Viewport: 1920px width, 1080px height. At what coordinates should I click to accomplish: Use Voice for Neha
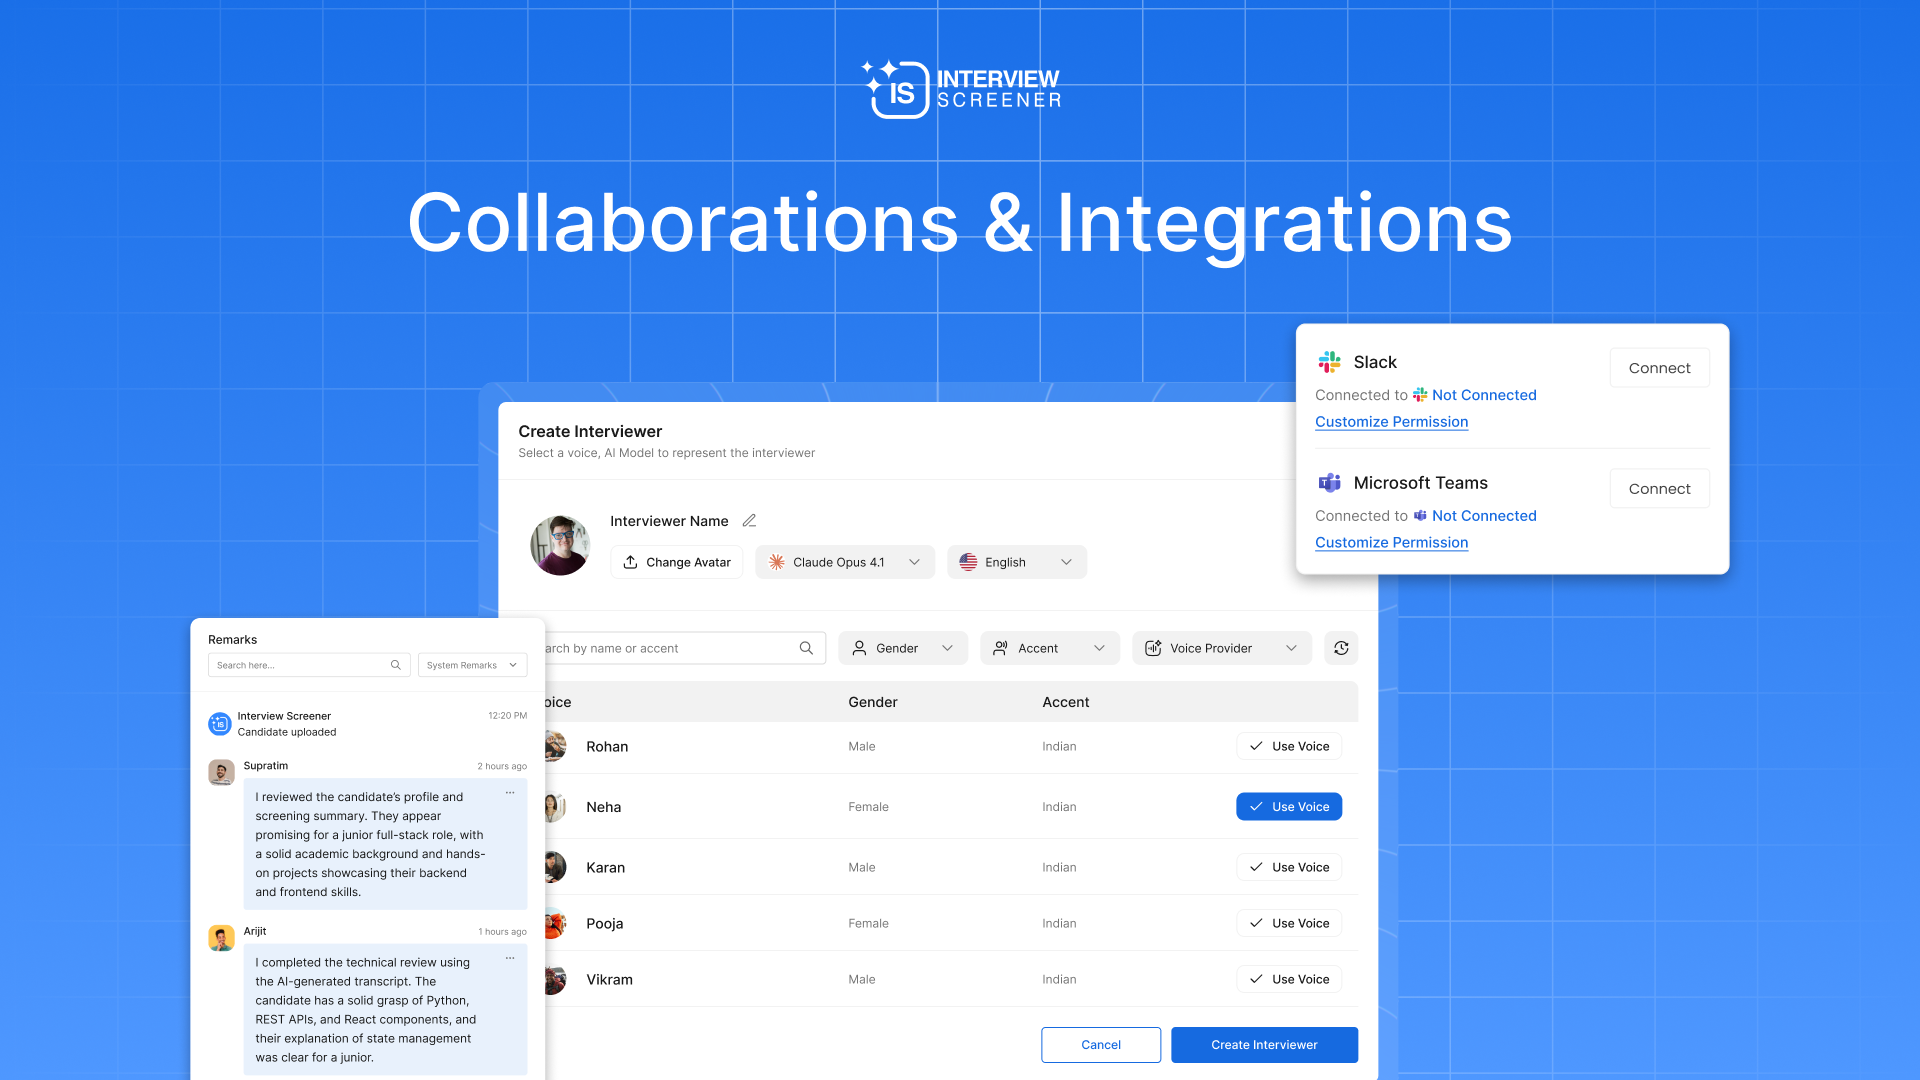tap(1289, 807)
